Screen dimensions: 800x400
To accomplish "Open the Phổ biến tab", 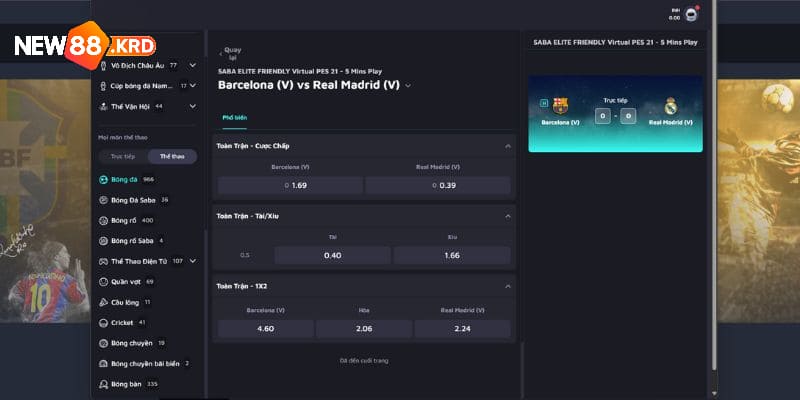I will [234, 118].
